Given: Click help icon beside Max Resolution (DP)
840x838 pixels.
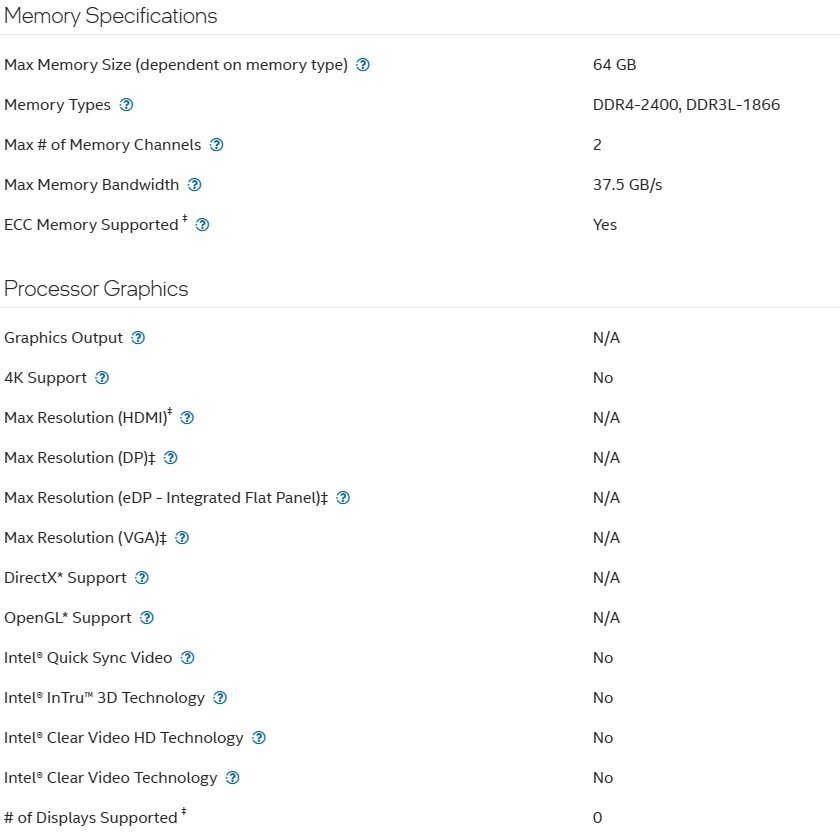Looking at the screenshot, I should (x=170, y=458).
